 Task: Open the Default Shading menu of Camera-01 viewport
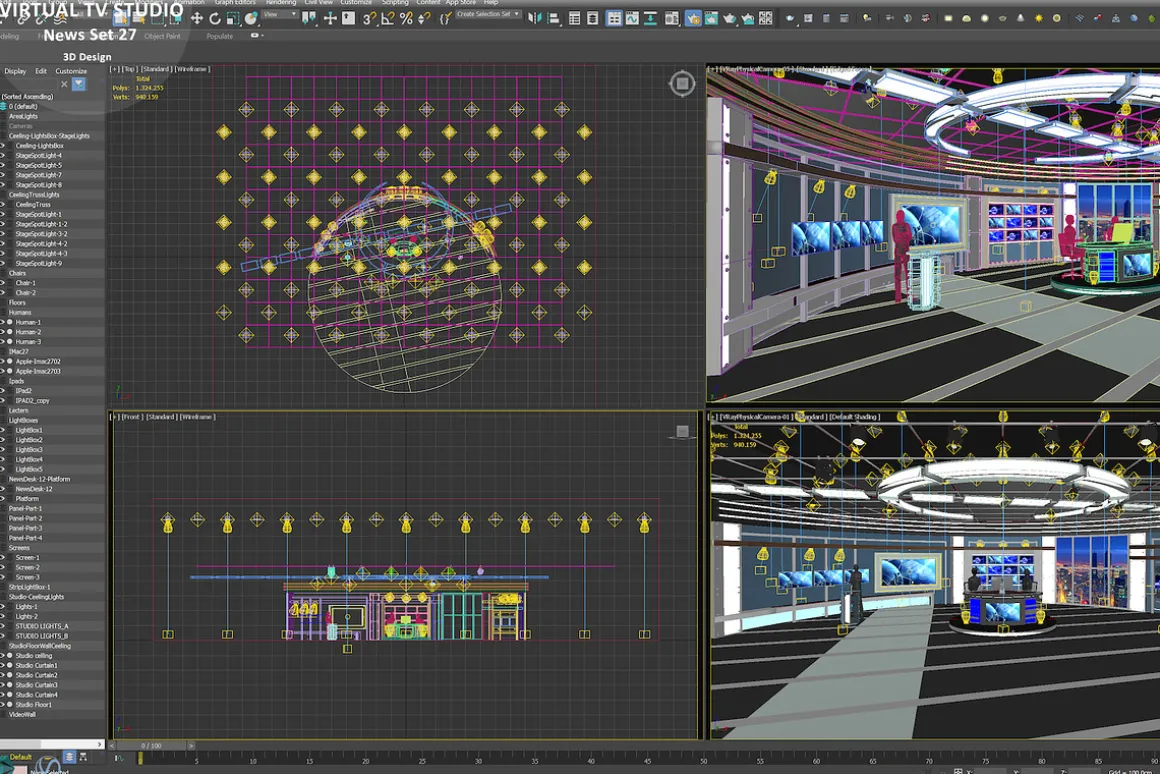pos(854,417)
